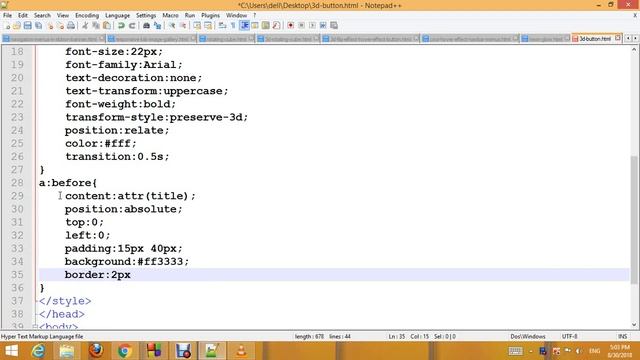The height and width of the screenshot is (360, 640).
Task: Open the ? help menu
Action: [254, 15]
